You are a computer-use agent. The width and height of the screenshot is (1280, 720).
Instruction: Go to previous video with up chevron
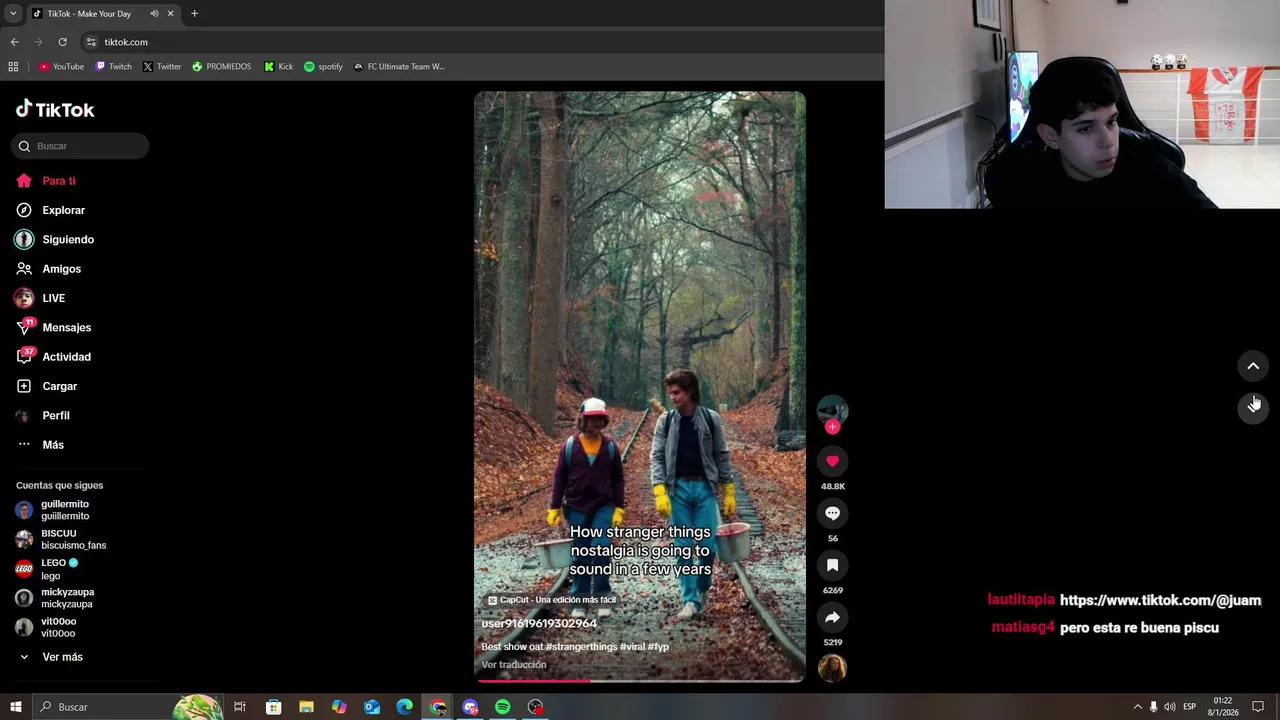pos(1253,366)
